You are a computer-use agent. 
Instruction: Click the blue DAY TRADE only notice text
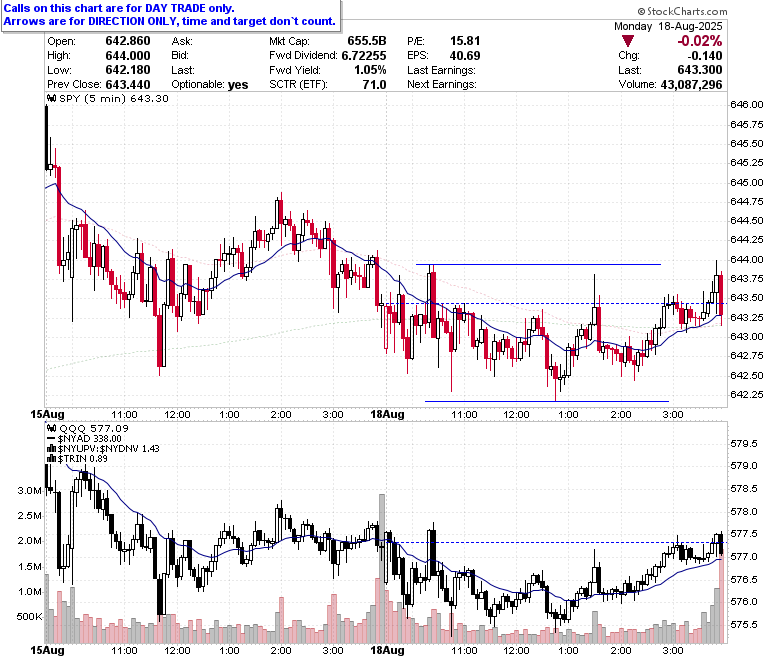[x=169, y=15]
